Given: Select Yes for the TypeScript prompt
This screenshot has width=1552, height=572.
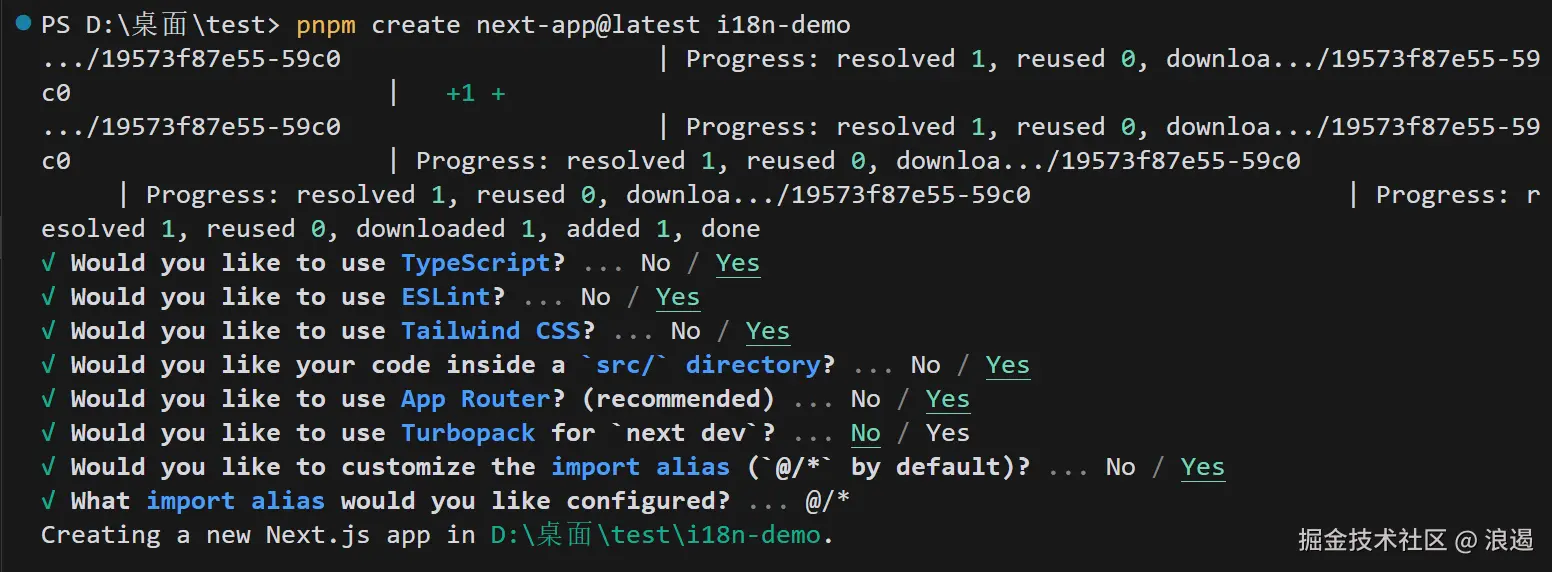Looking at the screenshot, I should [738, 263].
